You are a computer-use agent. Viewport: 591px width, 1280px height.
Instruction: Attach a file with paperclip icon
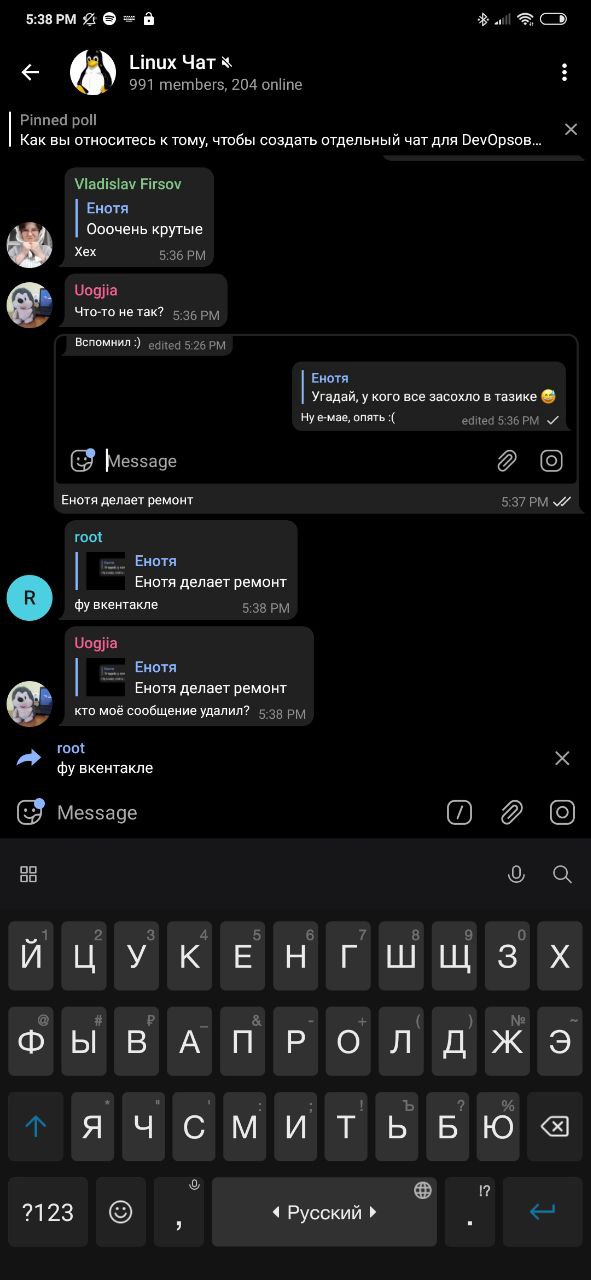[511, 813]
